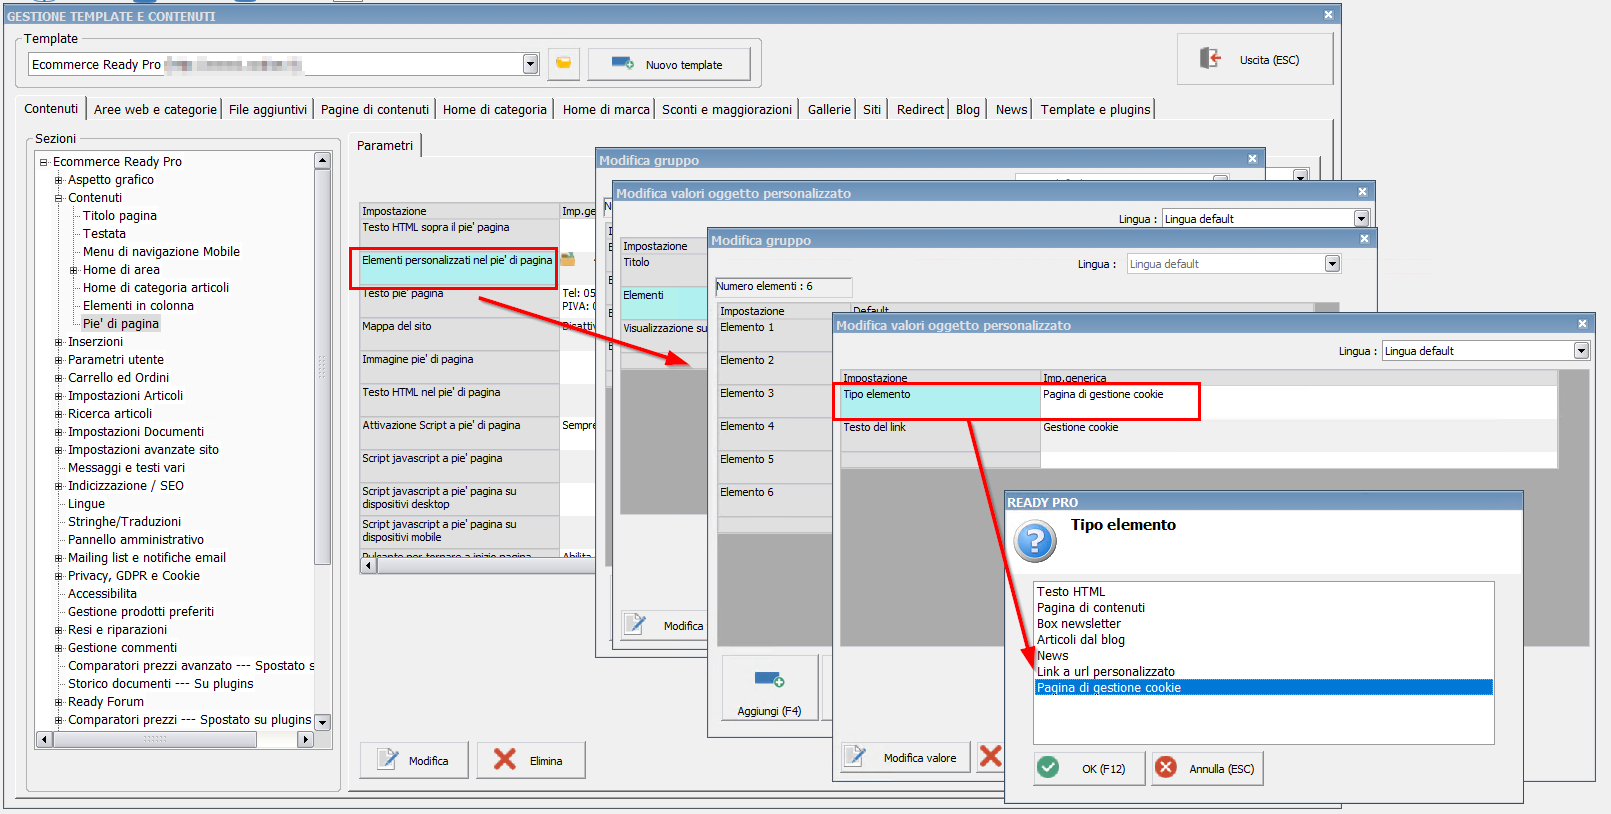Open the greyed Lingua default dropdown in Modifica gruppo

pos(1332,264)
